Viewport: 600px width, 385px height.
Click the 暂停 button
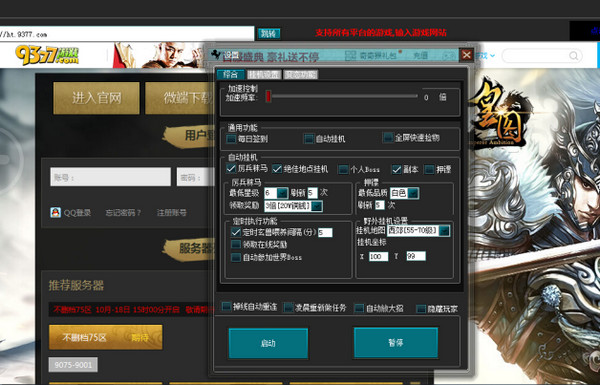pyautogui.click(x=396, y=343)
